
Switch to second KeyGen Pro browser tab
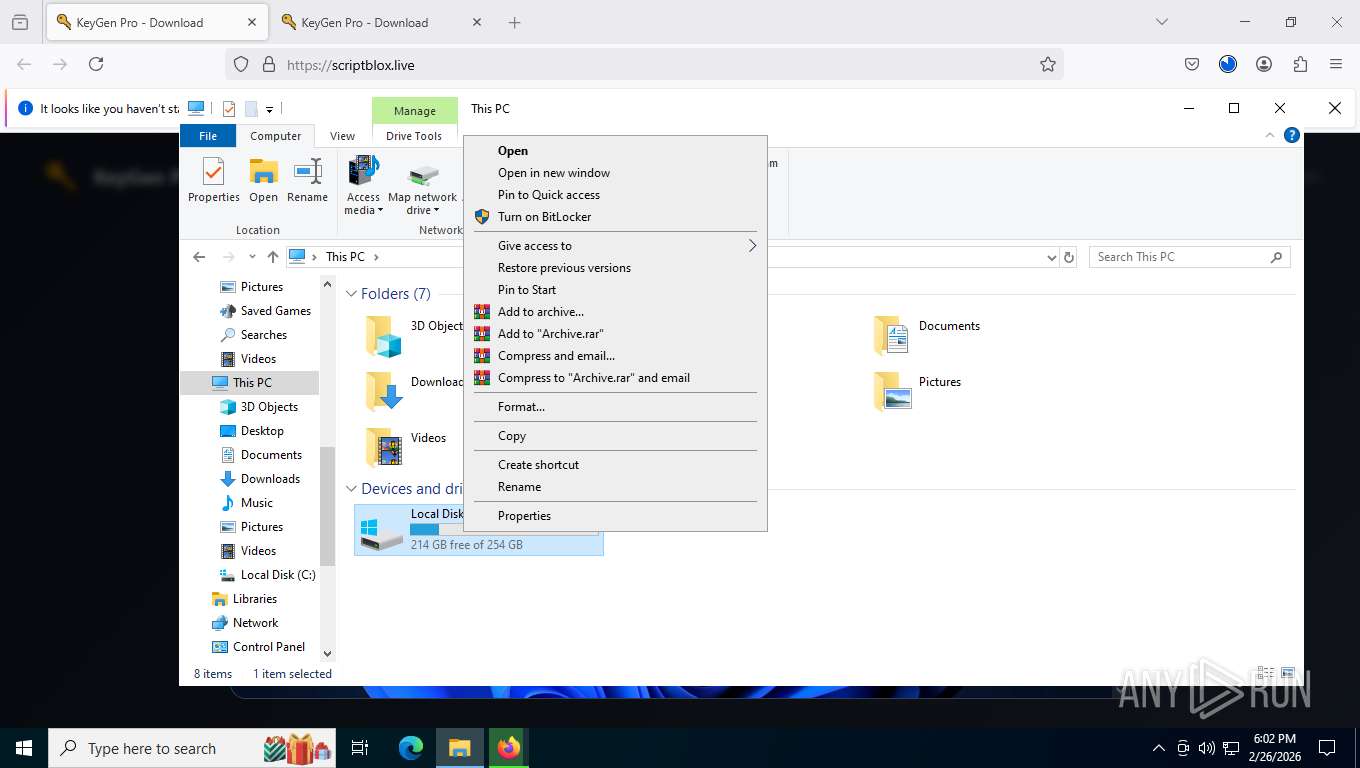pos(380,22)
